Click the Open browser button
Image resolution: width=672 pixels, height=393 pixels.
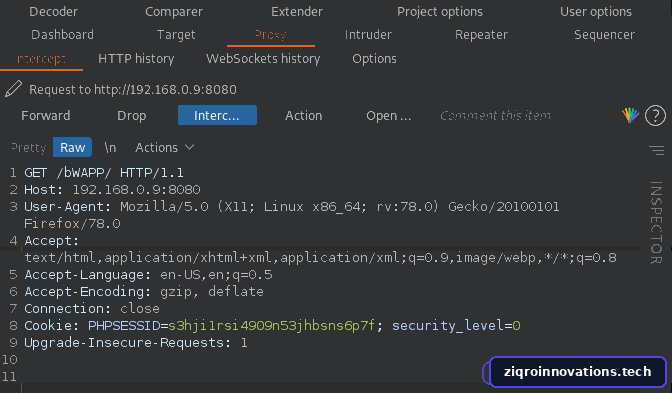pos(388,115)
